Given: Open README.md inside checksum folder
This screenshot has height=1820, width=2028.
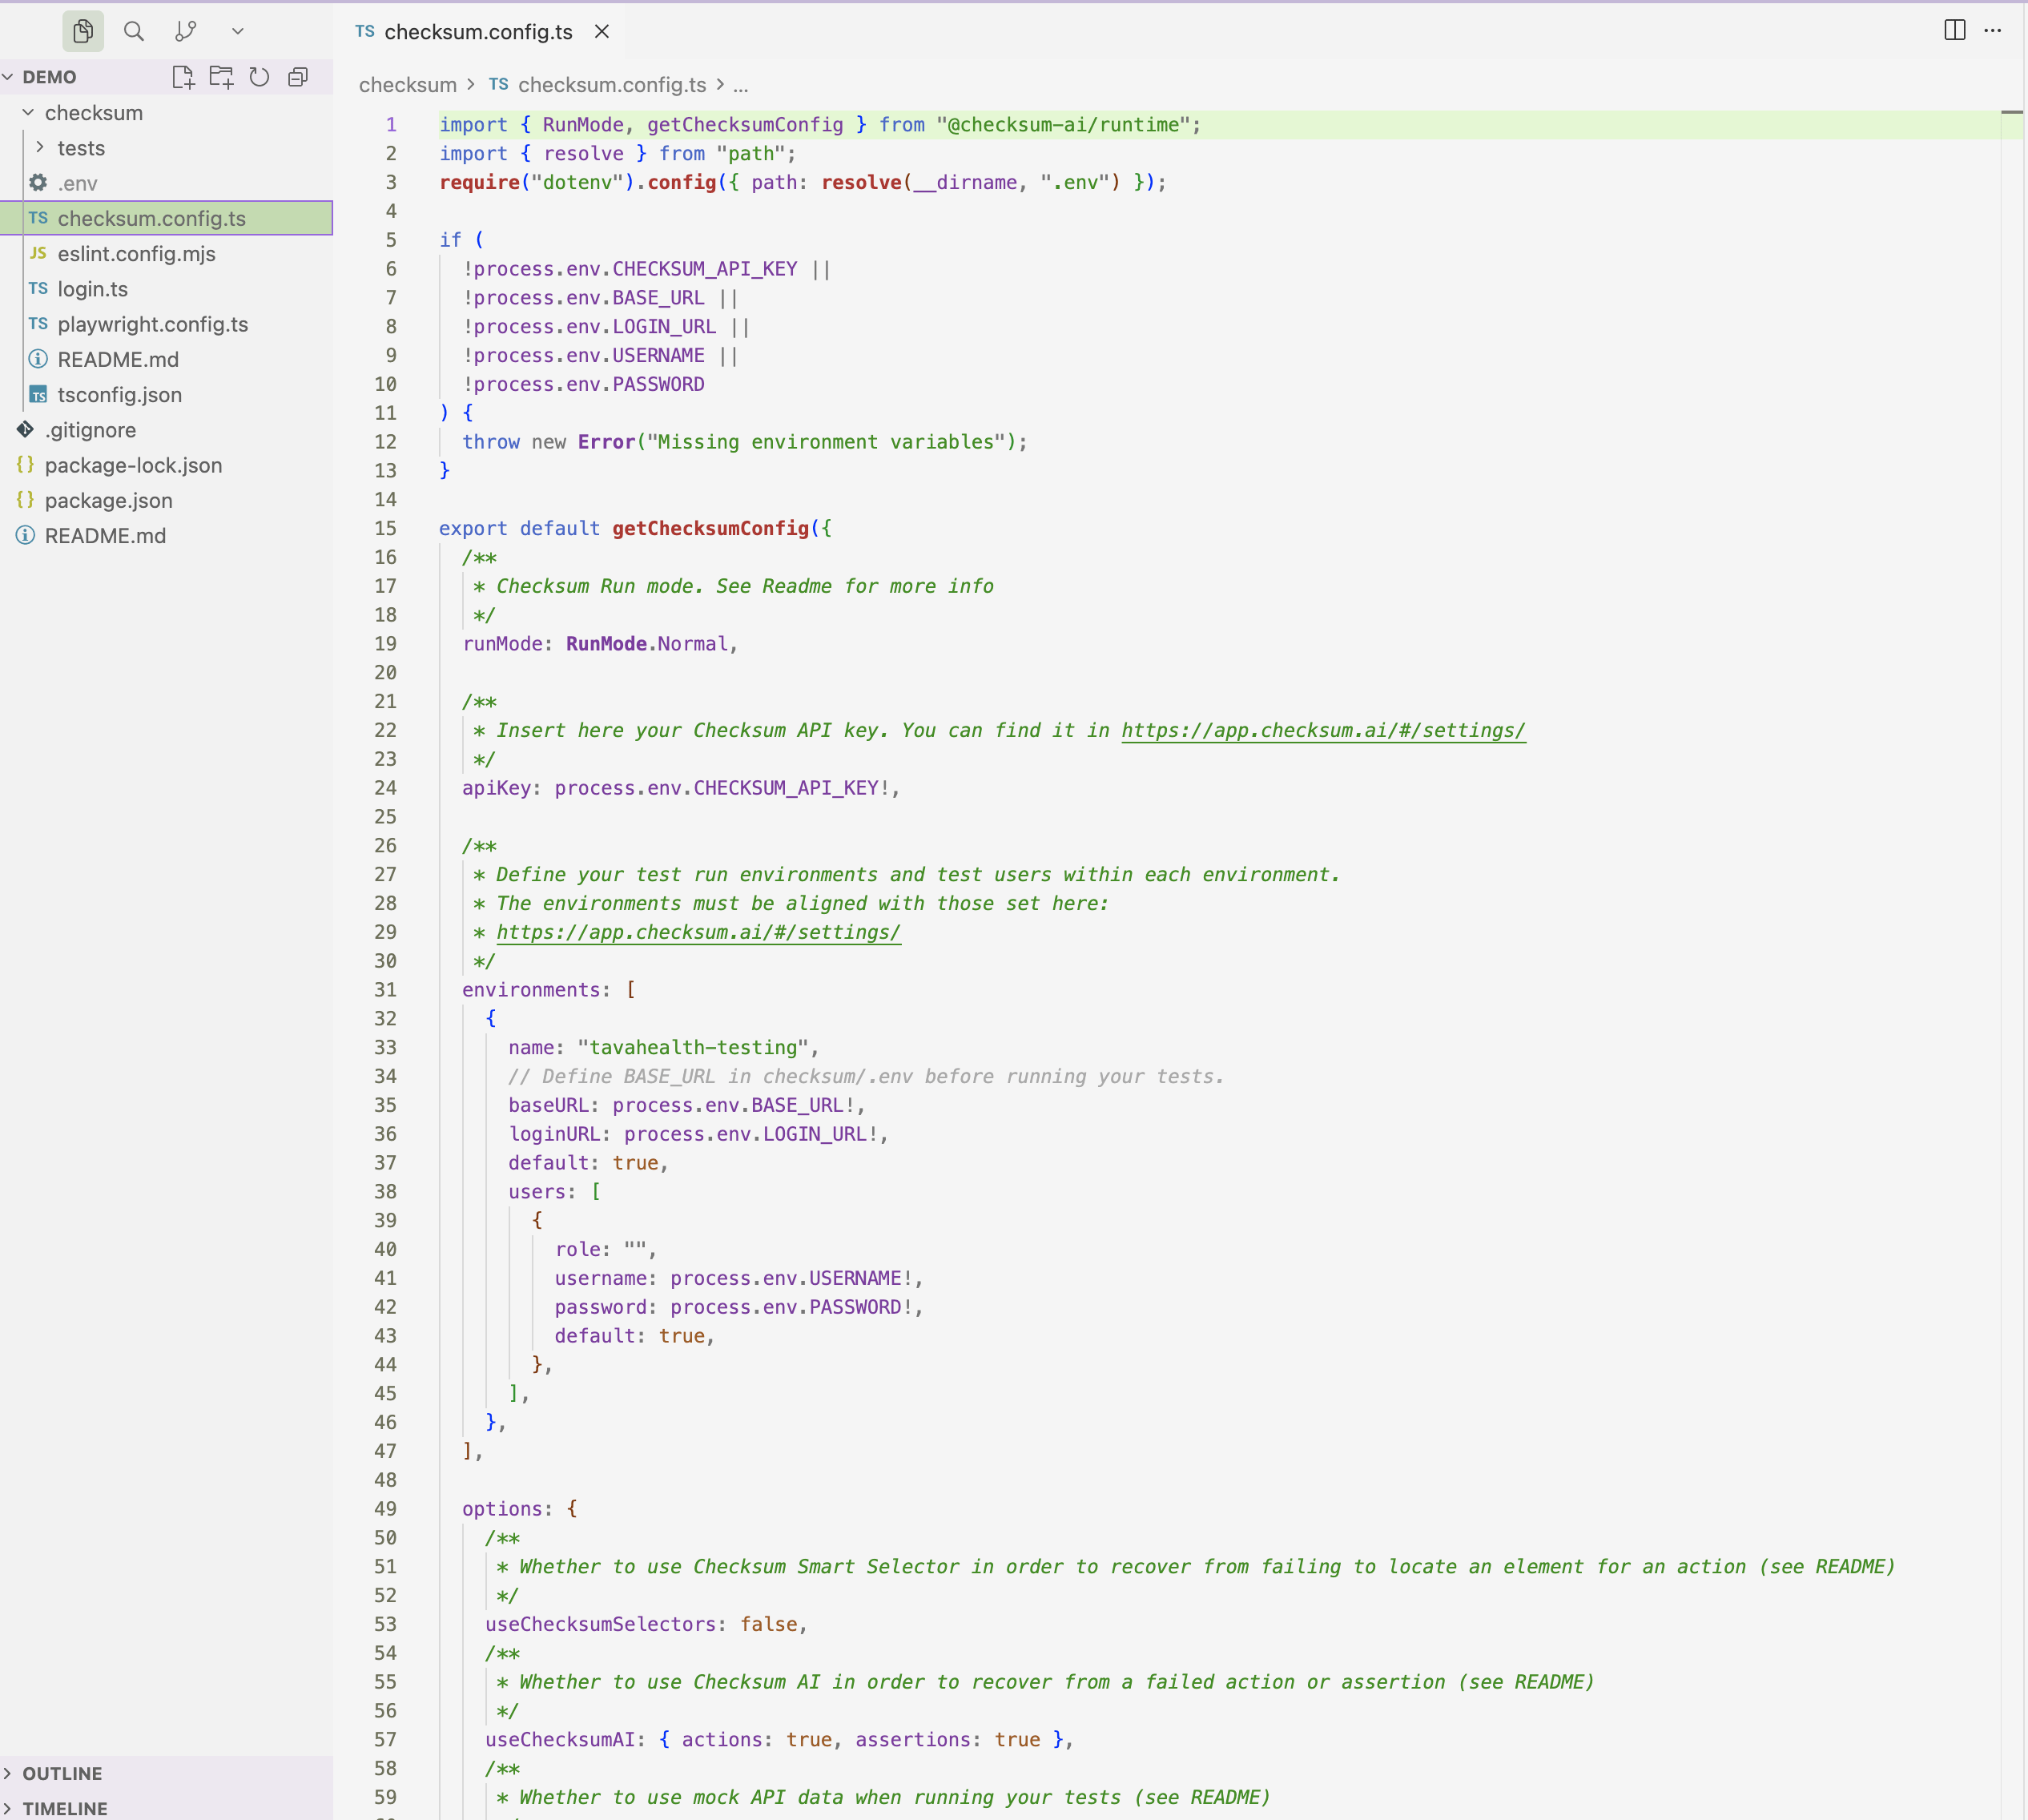Looking at the screenshot, I should click(x=166, y=359).
